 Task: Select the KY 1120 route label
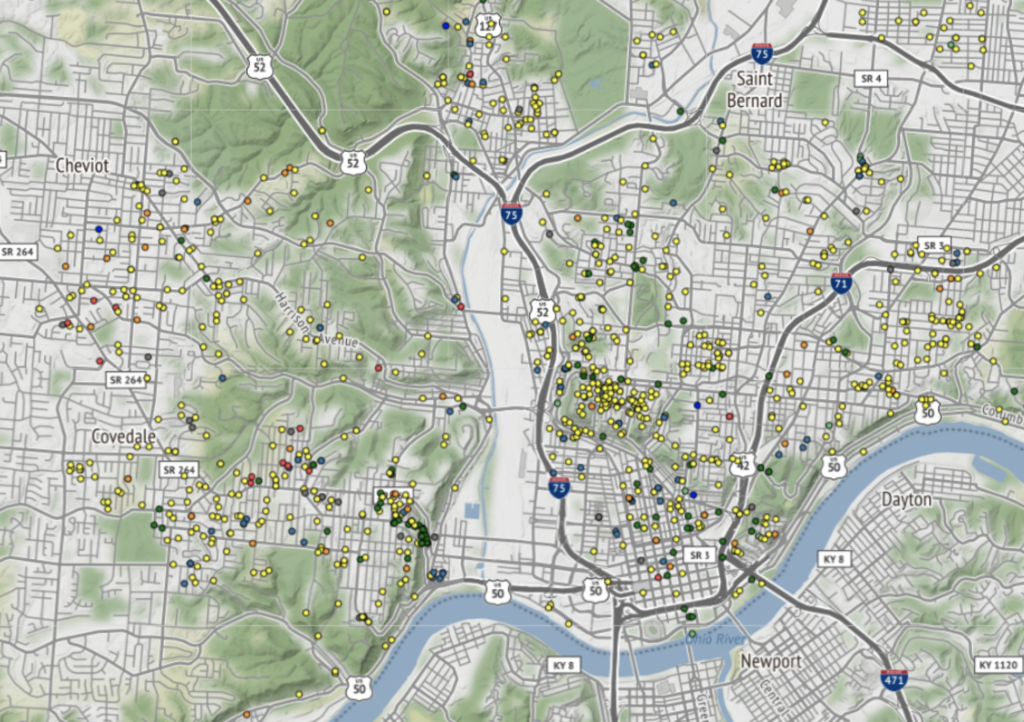point(999,665)
